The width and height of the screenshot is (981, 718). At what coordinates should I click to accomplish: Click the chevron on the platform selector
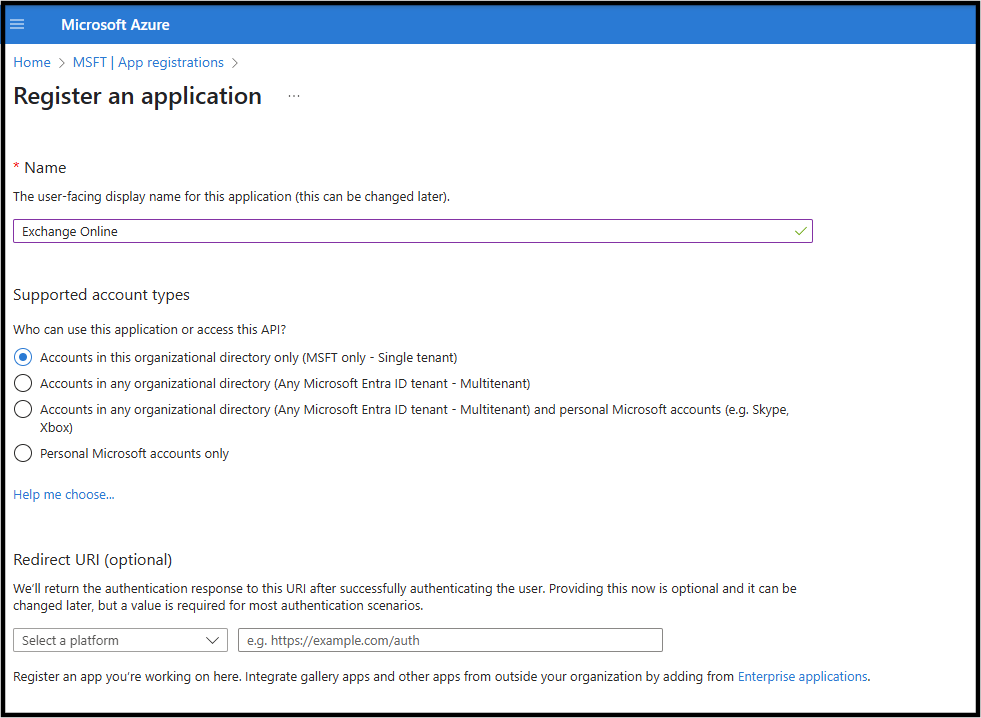(213, 640)
